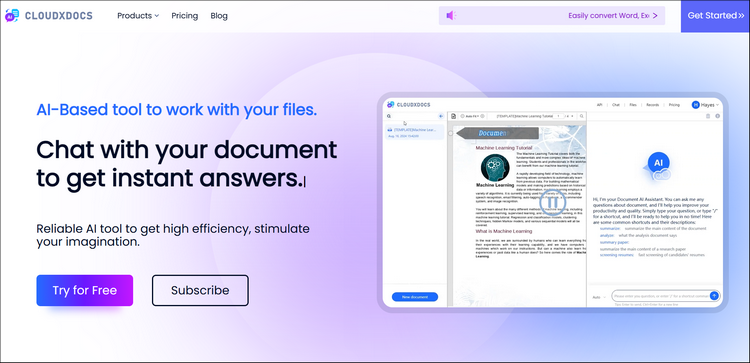Open the 'Easily convert Word' announcement link

608,16
